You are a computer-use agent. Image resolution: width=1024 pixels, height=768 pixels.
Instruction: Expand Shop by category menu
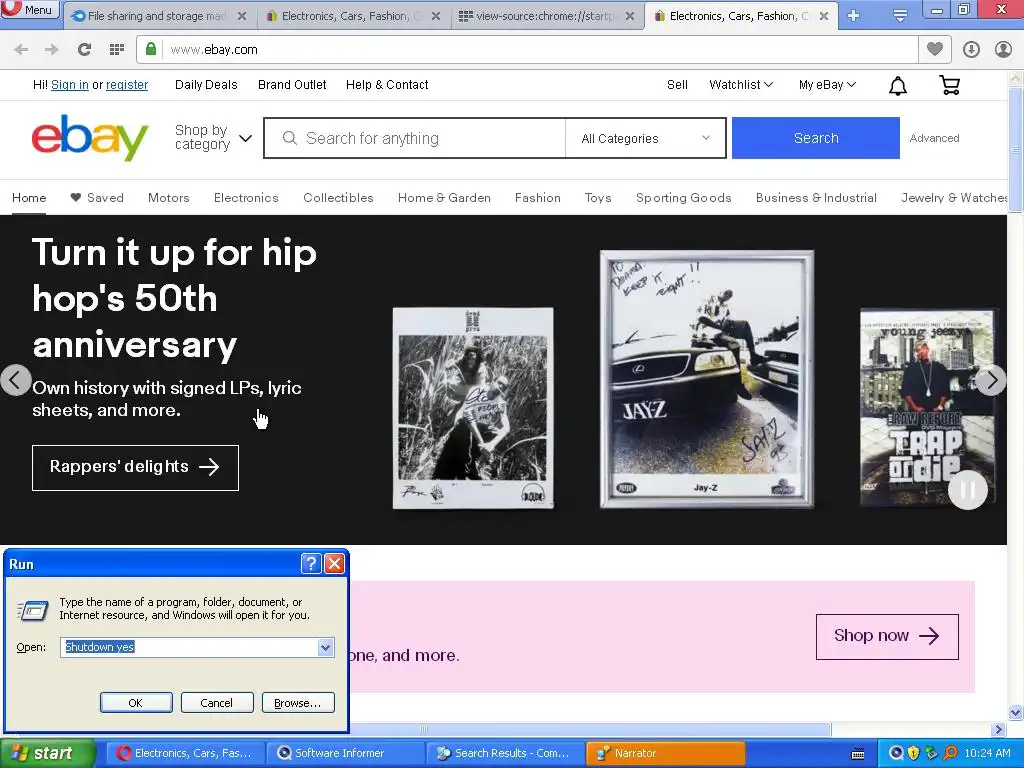click(x=213, y=138)
